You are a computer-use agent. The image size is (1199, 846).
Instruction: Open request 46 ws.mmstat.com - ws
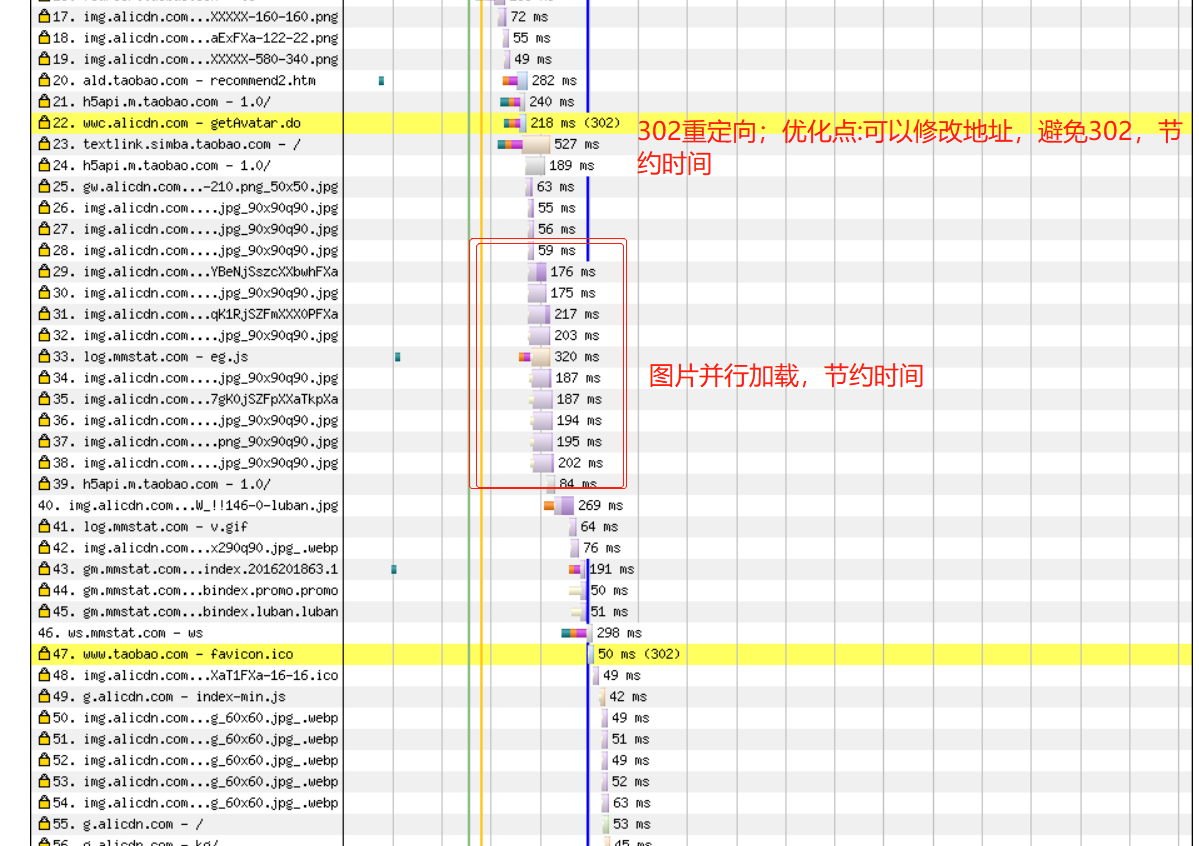pos(120,633)
